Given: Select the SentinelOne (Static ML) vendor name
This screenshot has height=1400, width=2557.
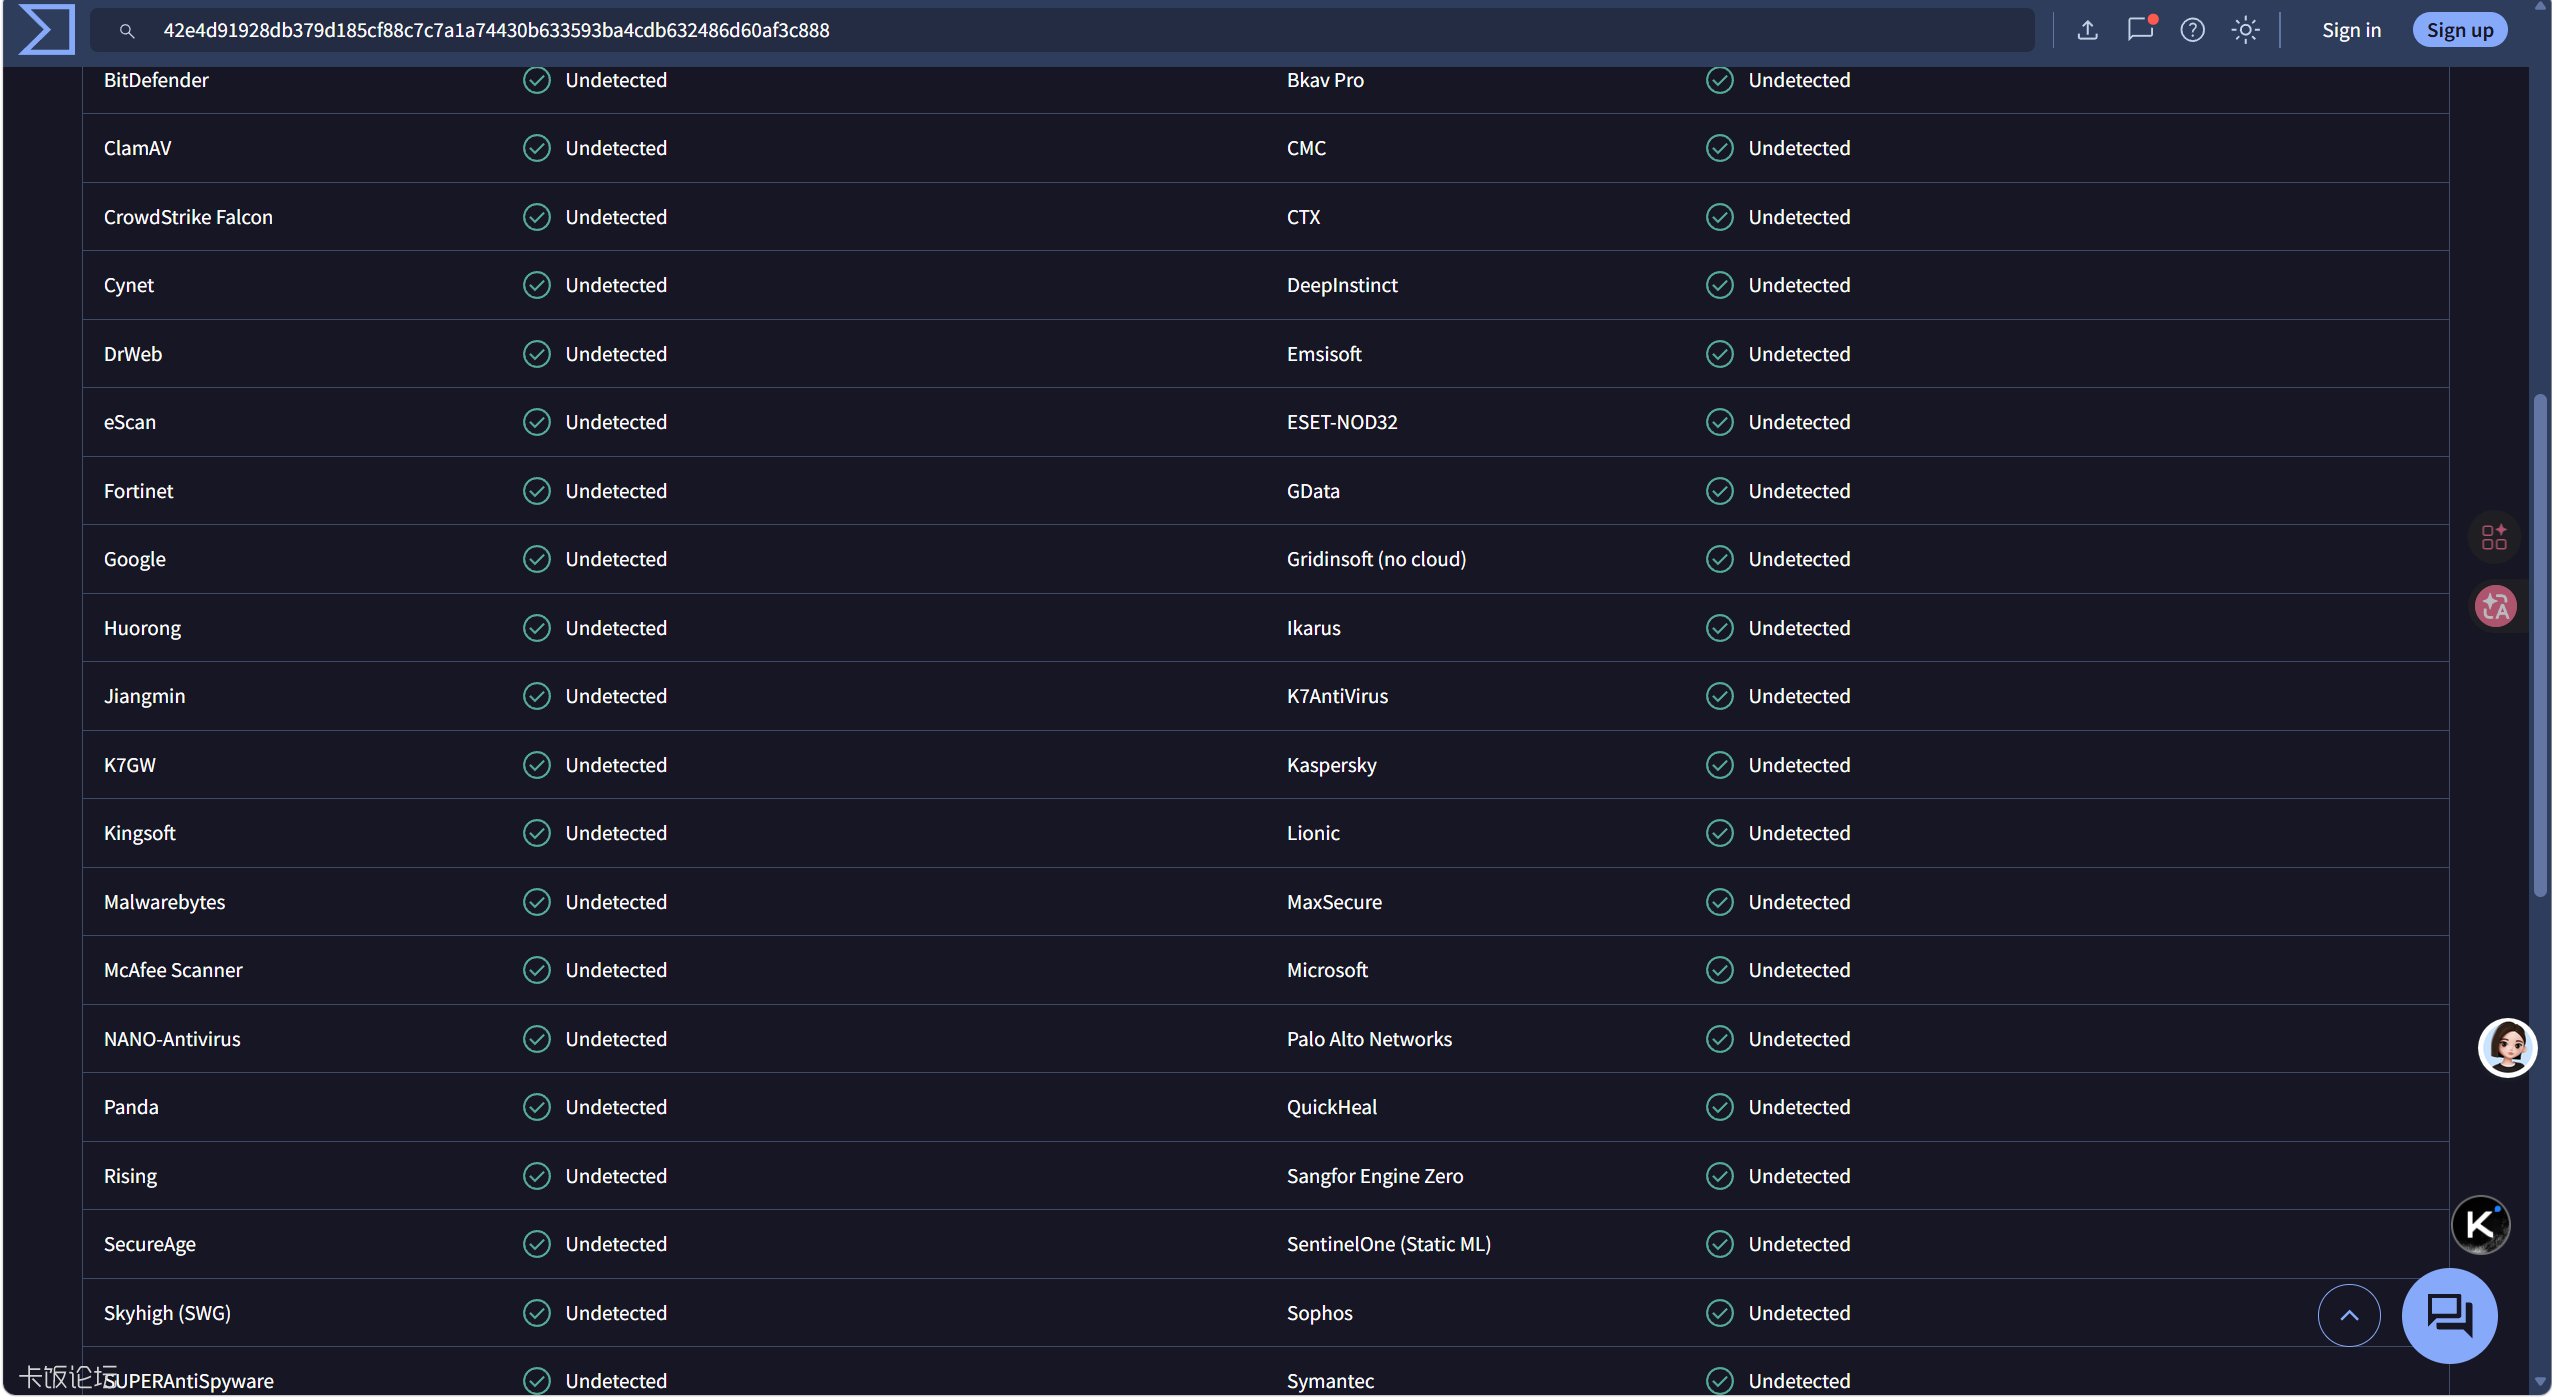Looking at the screenshot, I should (1388, 1244).
